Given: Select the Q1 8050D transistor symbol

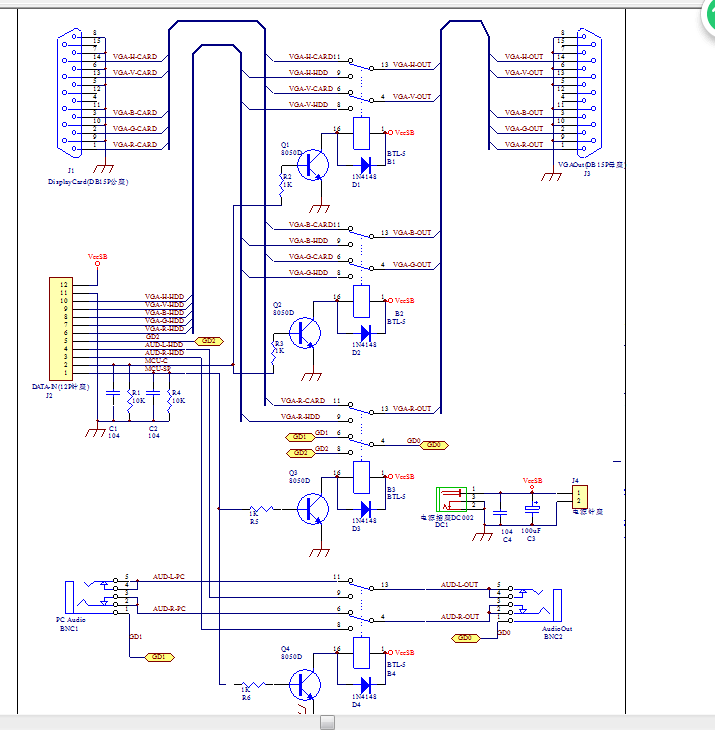Looking at the screenshot, I should pyautogui.click(x=315, y=163).
